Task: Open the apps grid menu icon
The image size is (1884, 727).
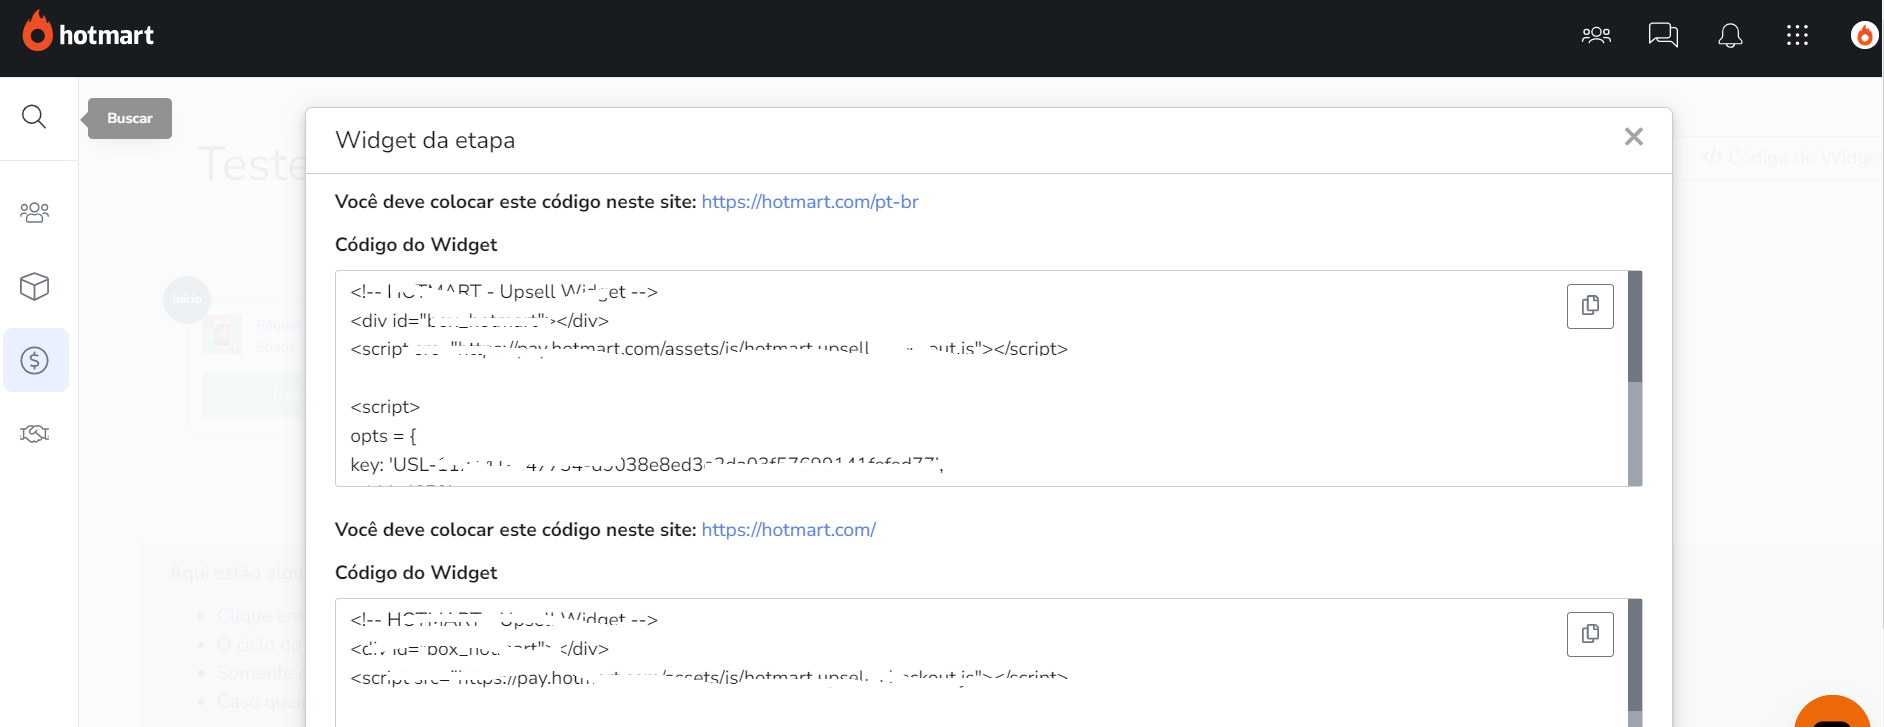Action: (x=1797, y=36)
